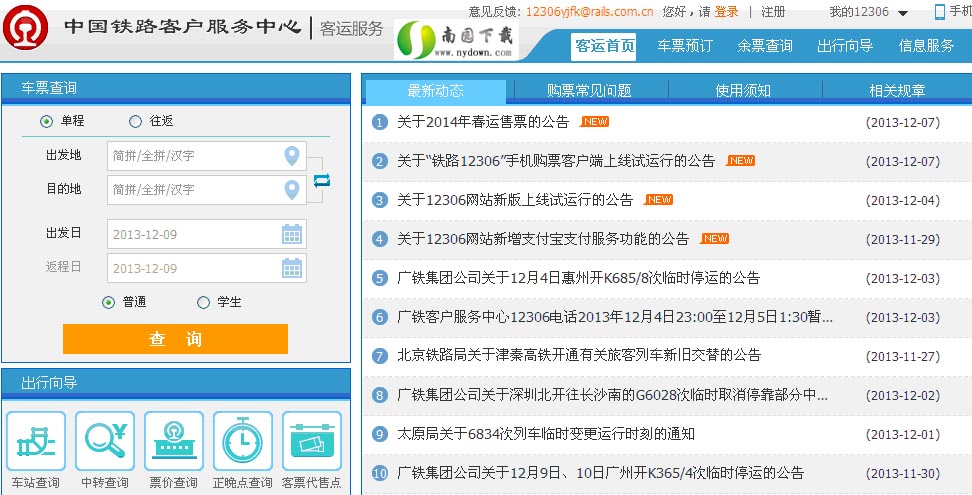Click the swap departure and destination icon
The height and width of the screenshot is (495, 972).
coord(321,180)
